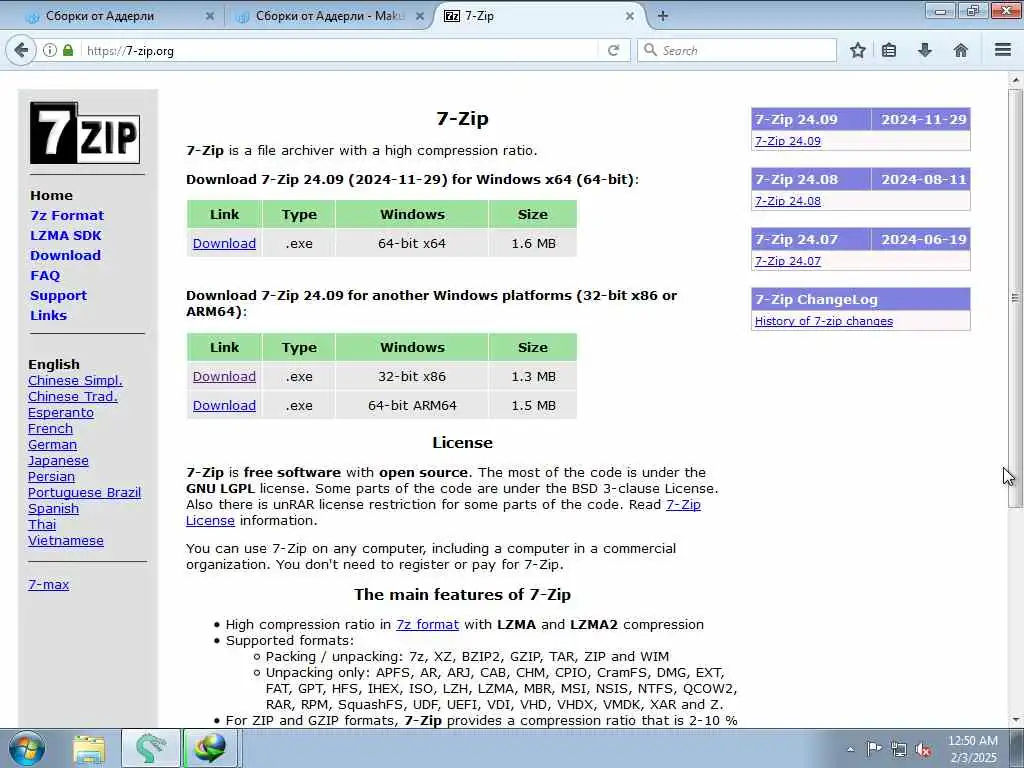Open the 7-max sidebar link

(48, 584)
